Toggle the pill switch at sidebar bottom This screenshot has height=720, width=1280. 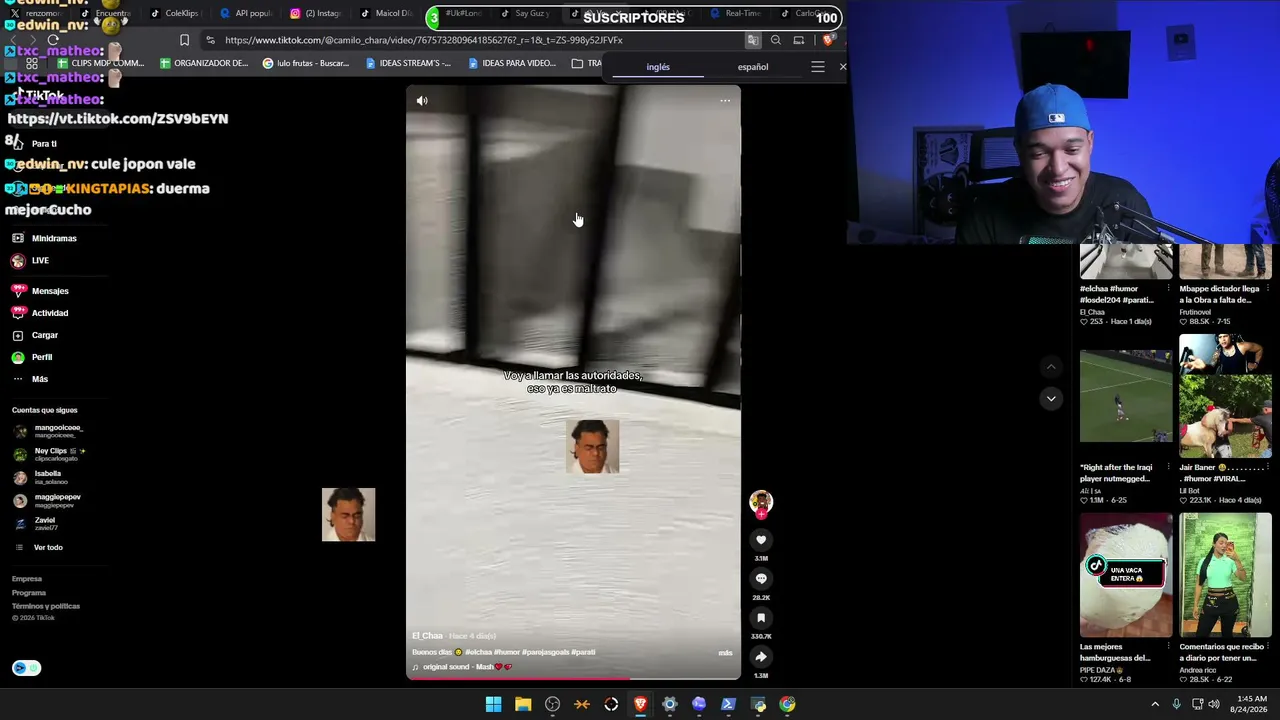pos(27,668)
